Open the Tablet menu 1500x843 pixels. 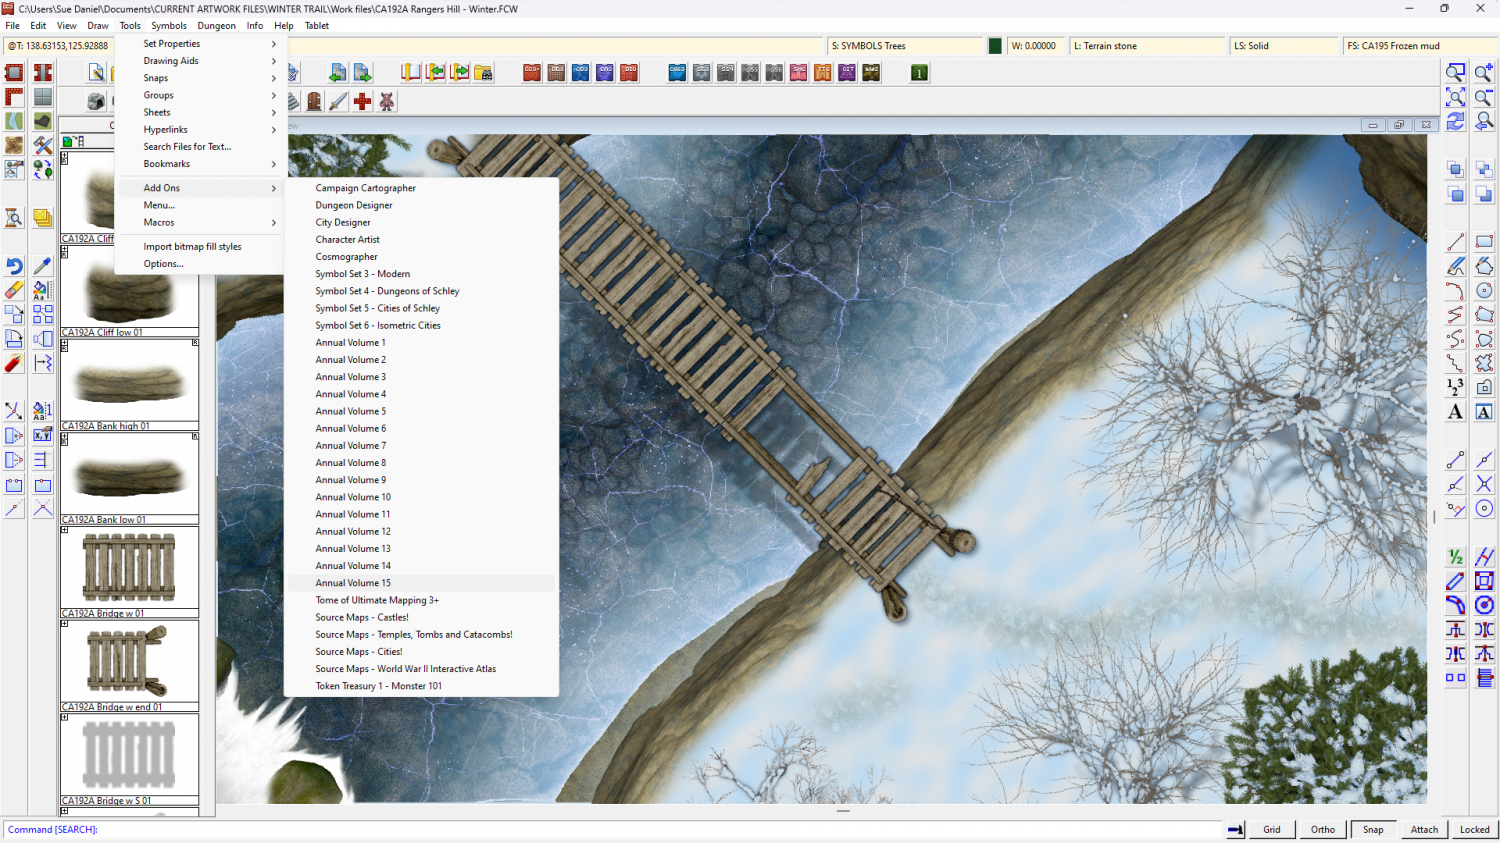point(317,26)
